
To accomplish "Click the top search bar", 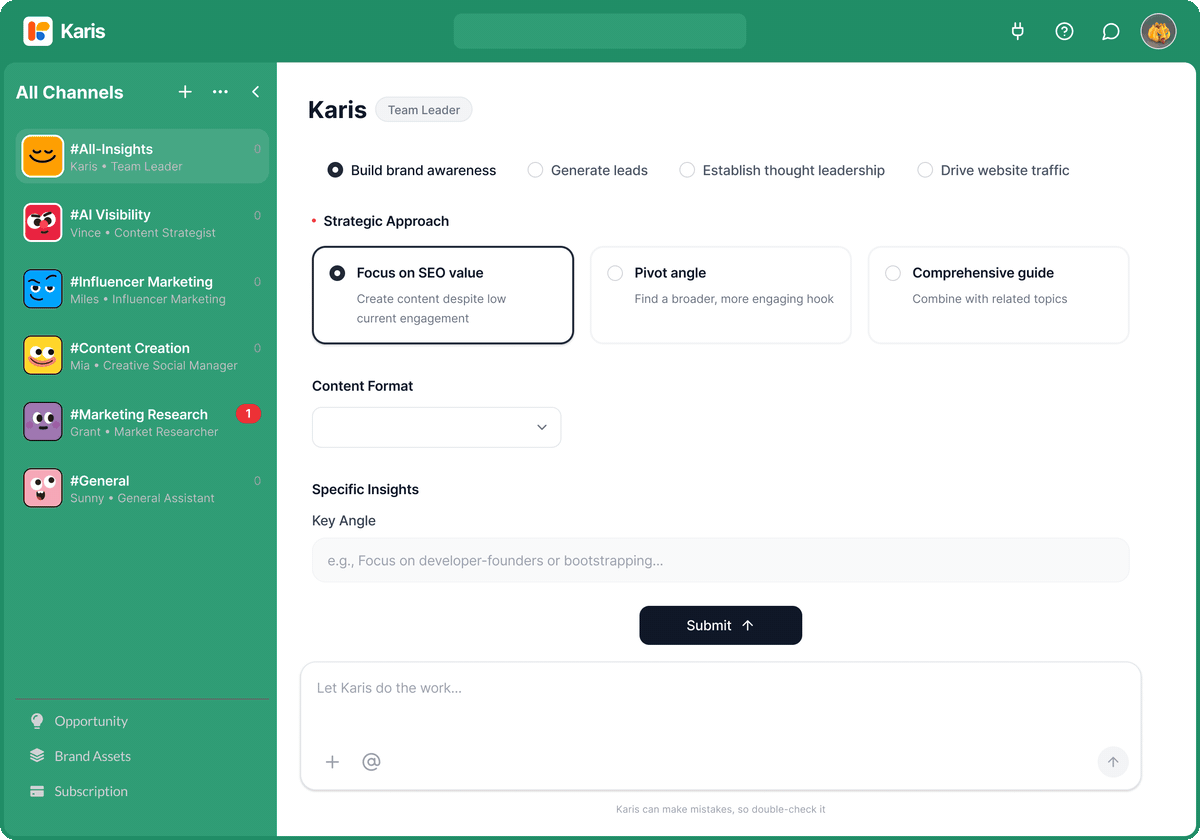I will [600, 31].
